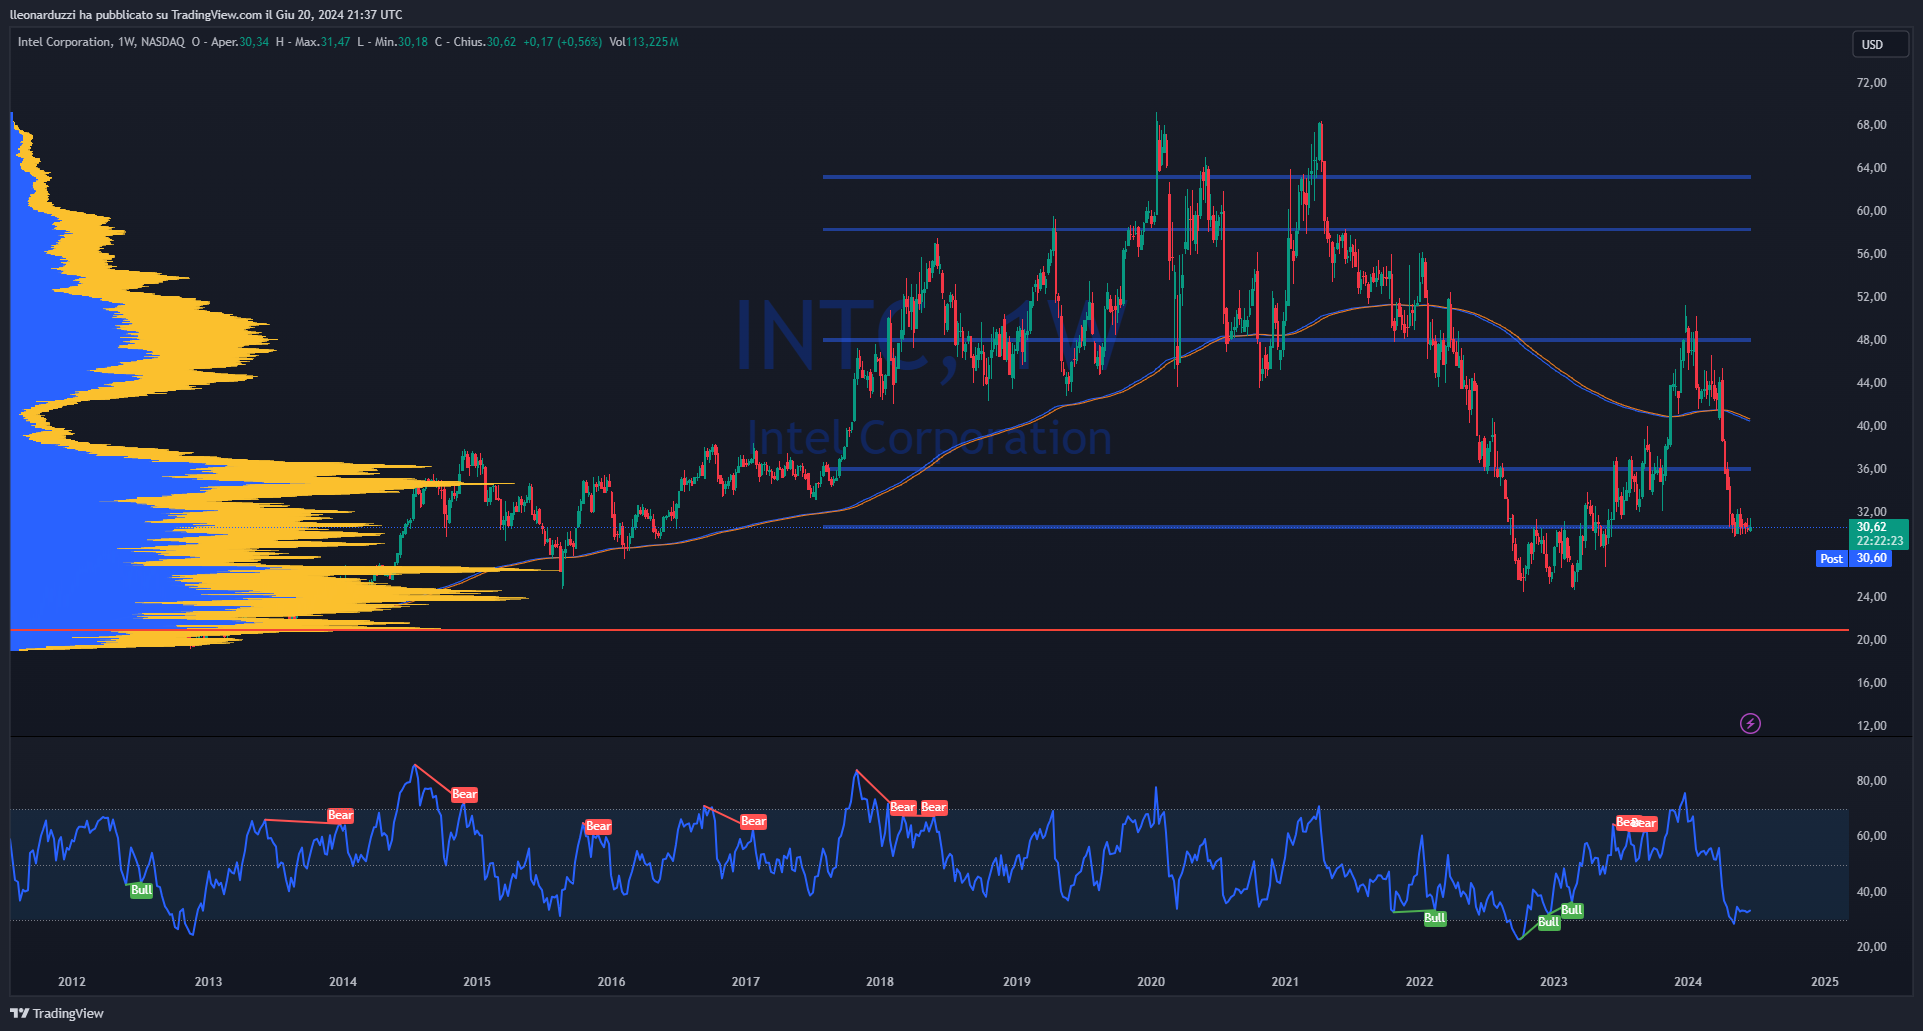Click the 24,00 price axis label

[1871, 597]
